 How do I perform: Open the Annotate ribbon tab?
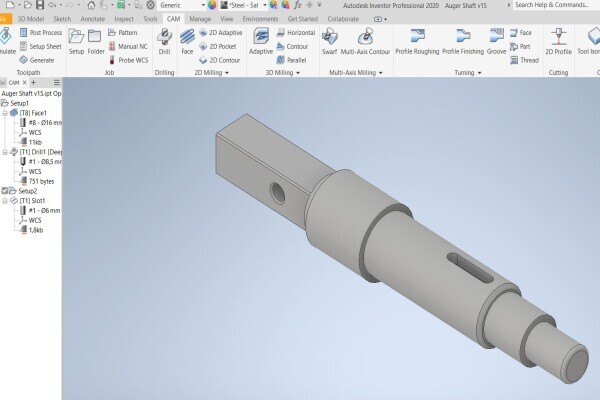point(93,19)
